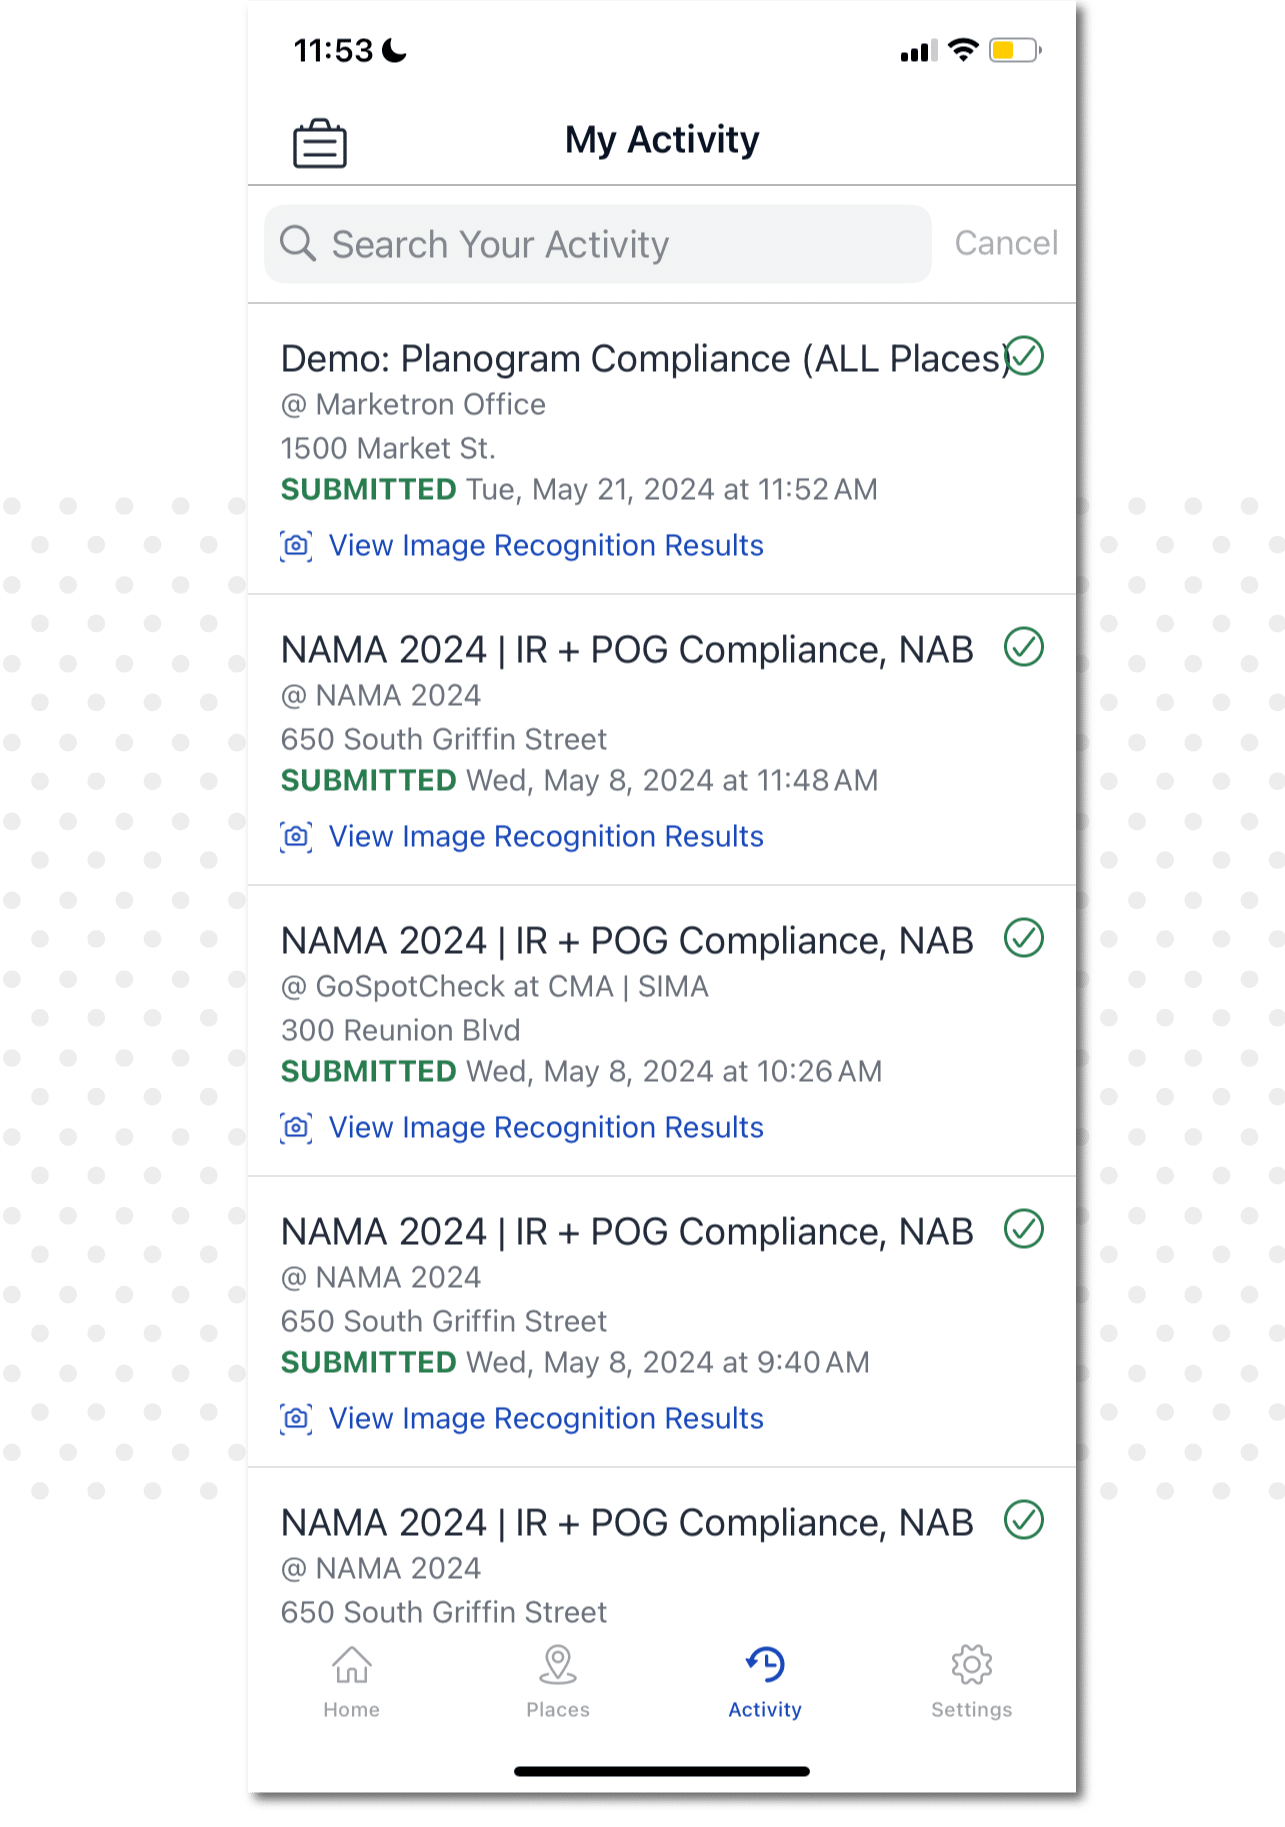This screenshot has width=1285, height=1827.
Task: Open the 300 Reunion Blvd activity entry
Action: pyautogui.click(x=400, y=1030)
